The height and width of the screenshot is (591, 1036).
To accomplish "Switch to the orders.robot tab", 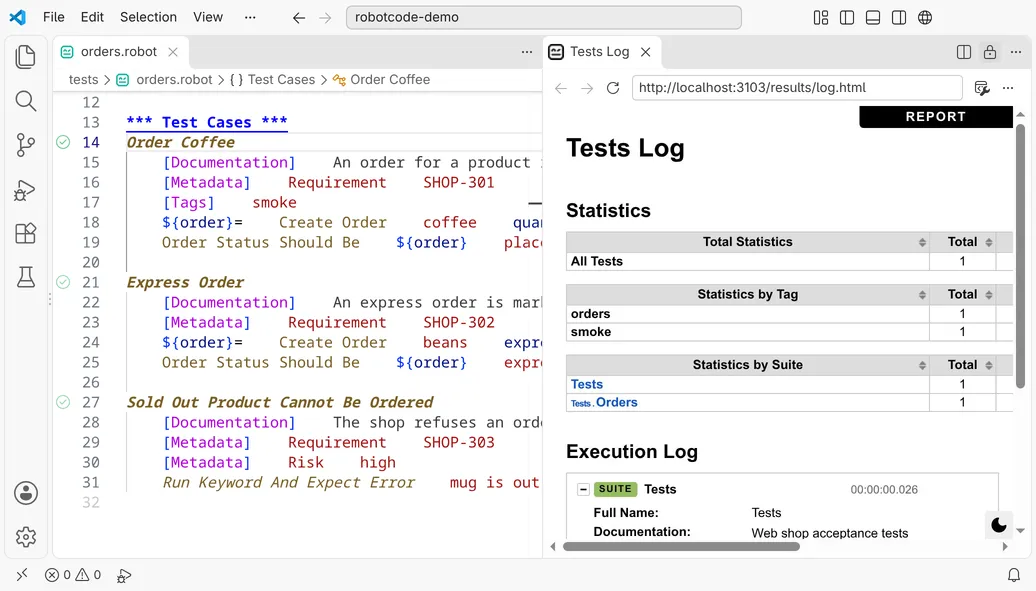I will point(119,52).
